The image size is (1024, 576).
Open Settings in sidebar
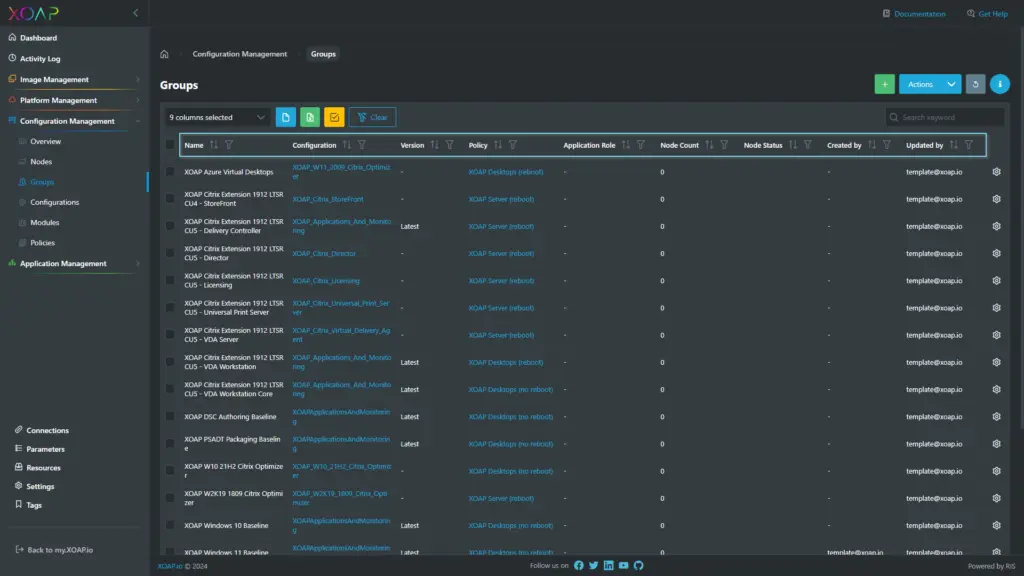40,487
